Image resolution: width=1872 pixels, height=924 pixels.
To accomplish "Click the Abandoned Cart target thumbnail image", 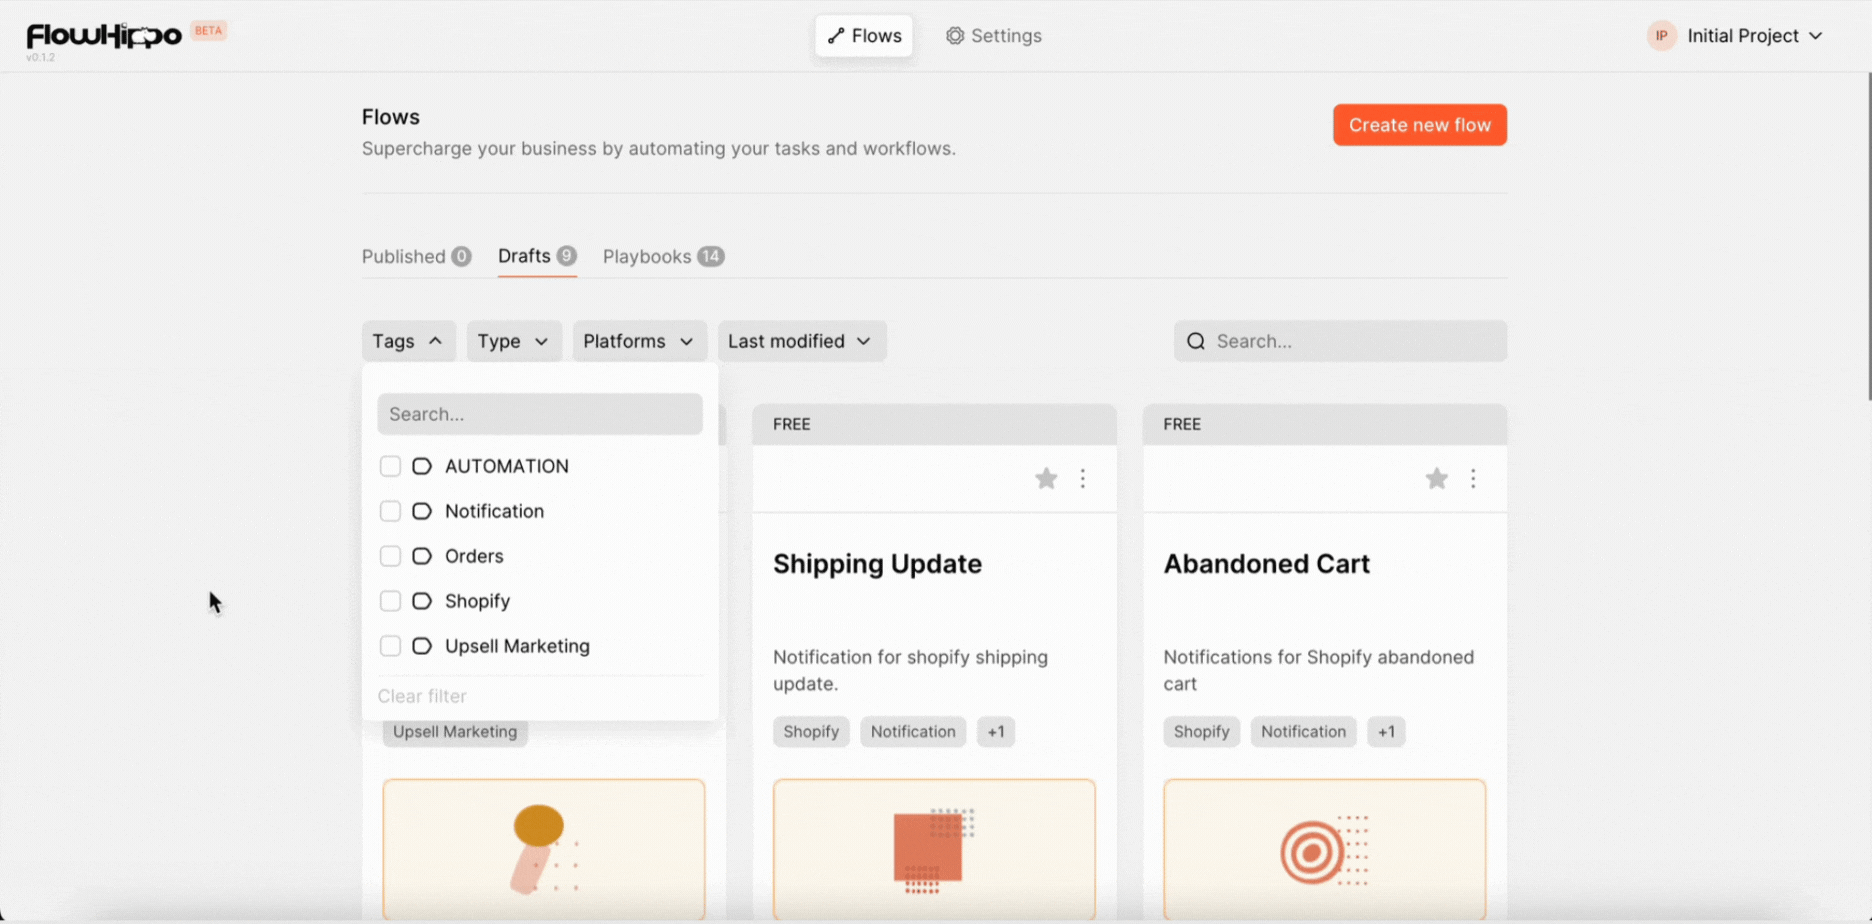I will tap(1324, 850).
